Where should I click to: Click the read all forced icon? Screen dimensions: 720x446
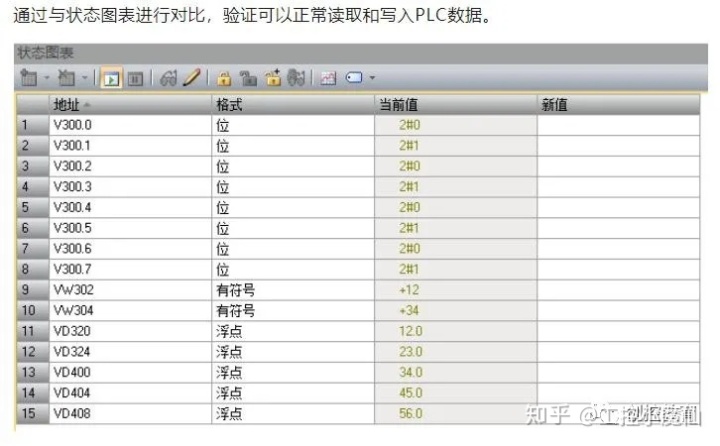point(296,78)
